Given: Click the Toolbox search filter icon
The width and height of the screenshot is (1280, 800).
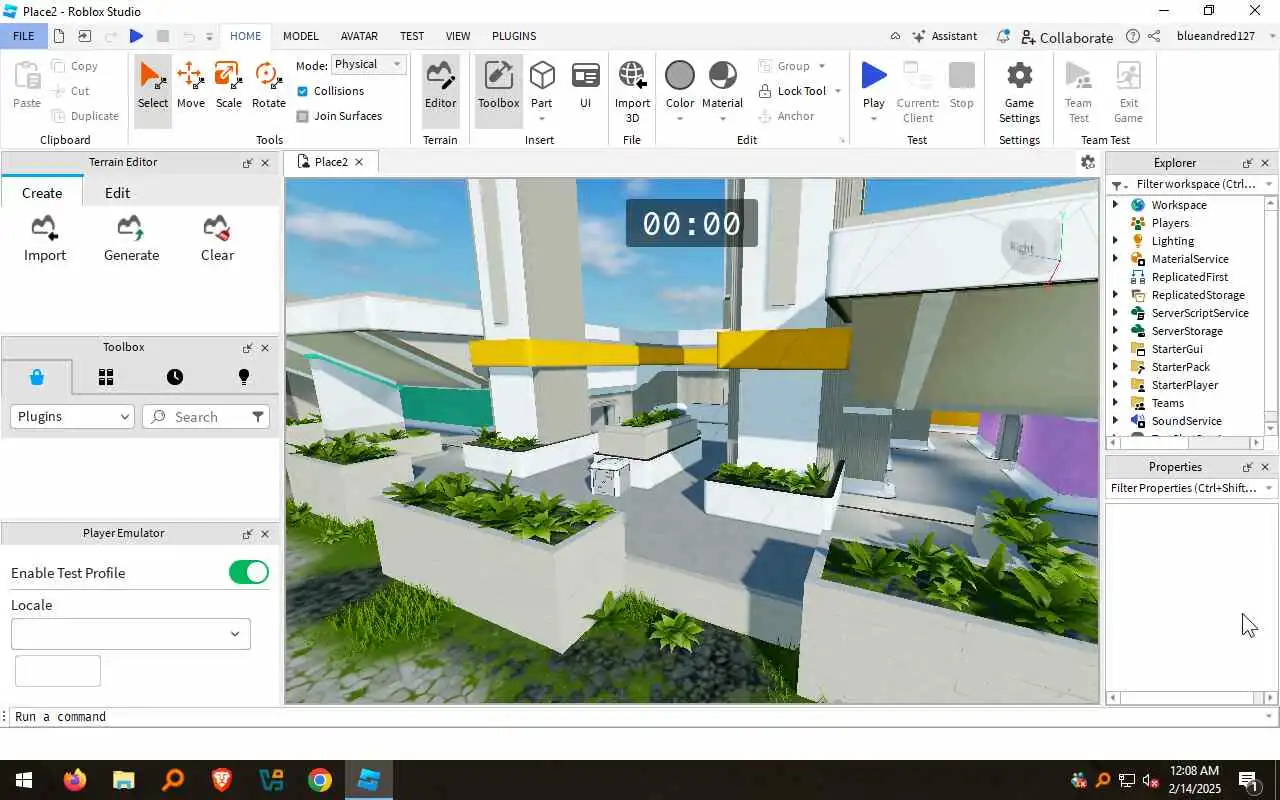Looking at the screenshot, I should pyautogui.click(x=258, y=417).
